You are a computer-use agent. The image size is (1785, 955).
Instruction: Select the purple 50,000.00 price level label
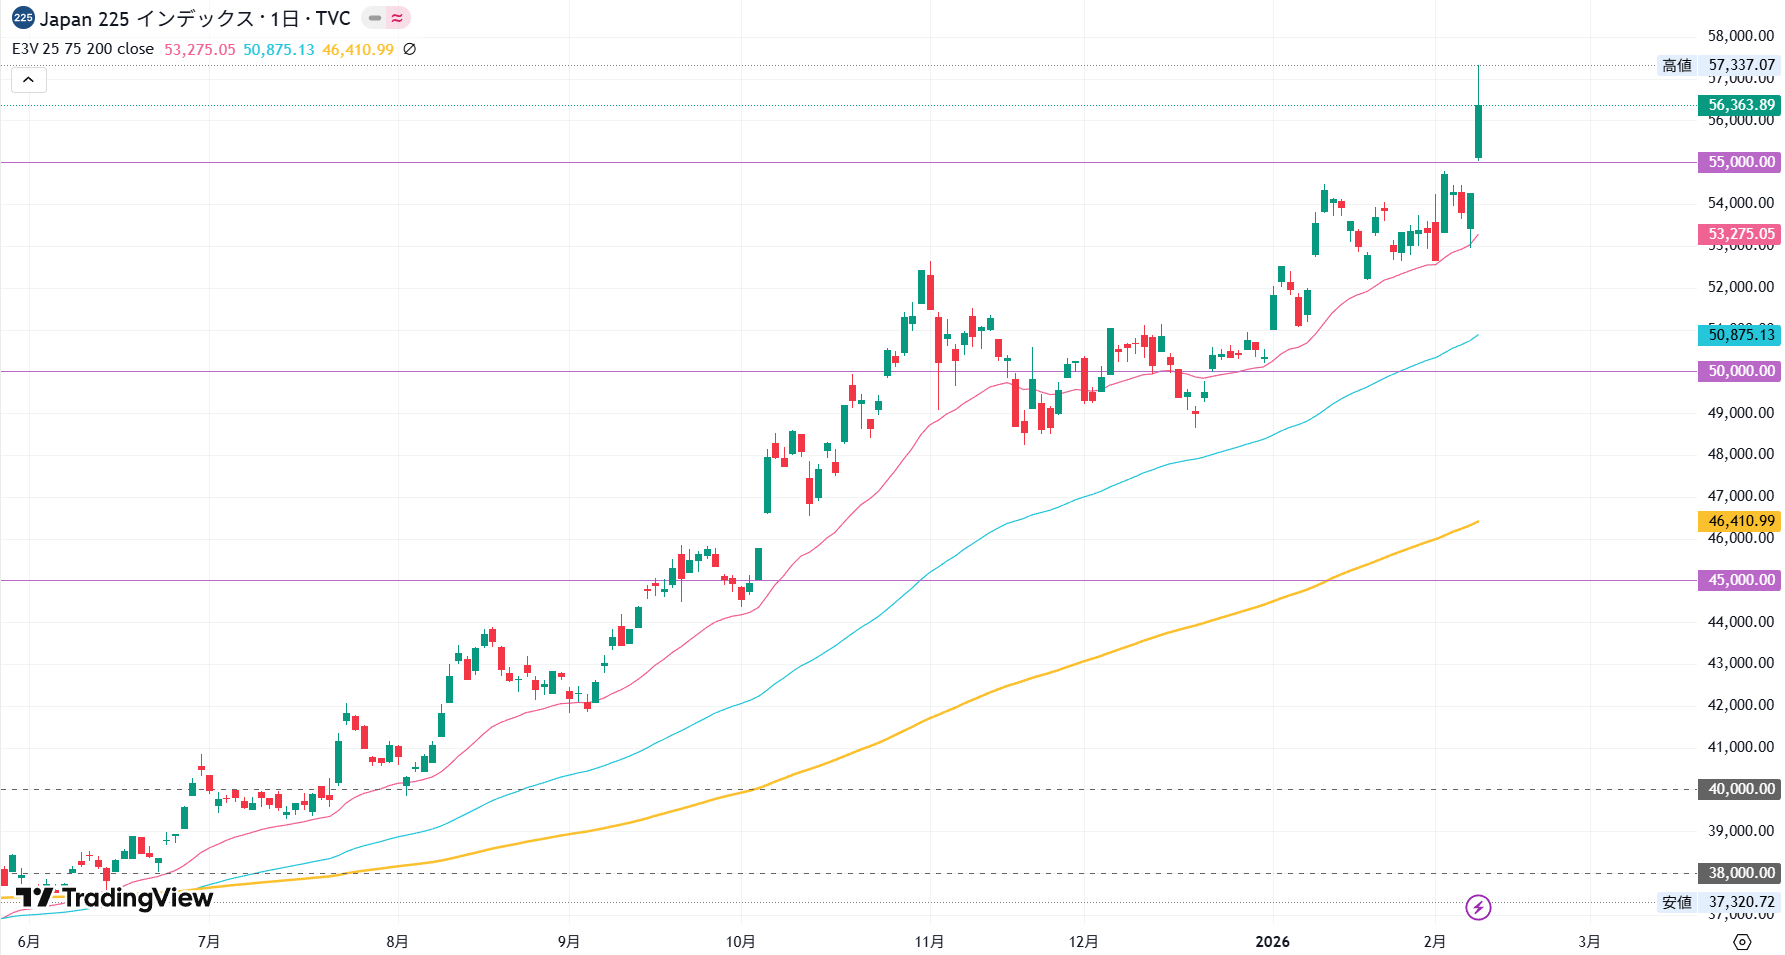(1740, 371)
